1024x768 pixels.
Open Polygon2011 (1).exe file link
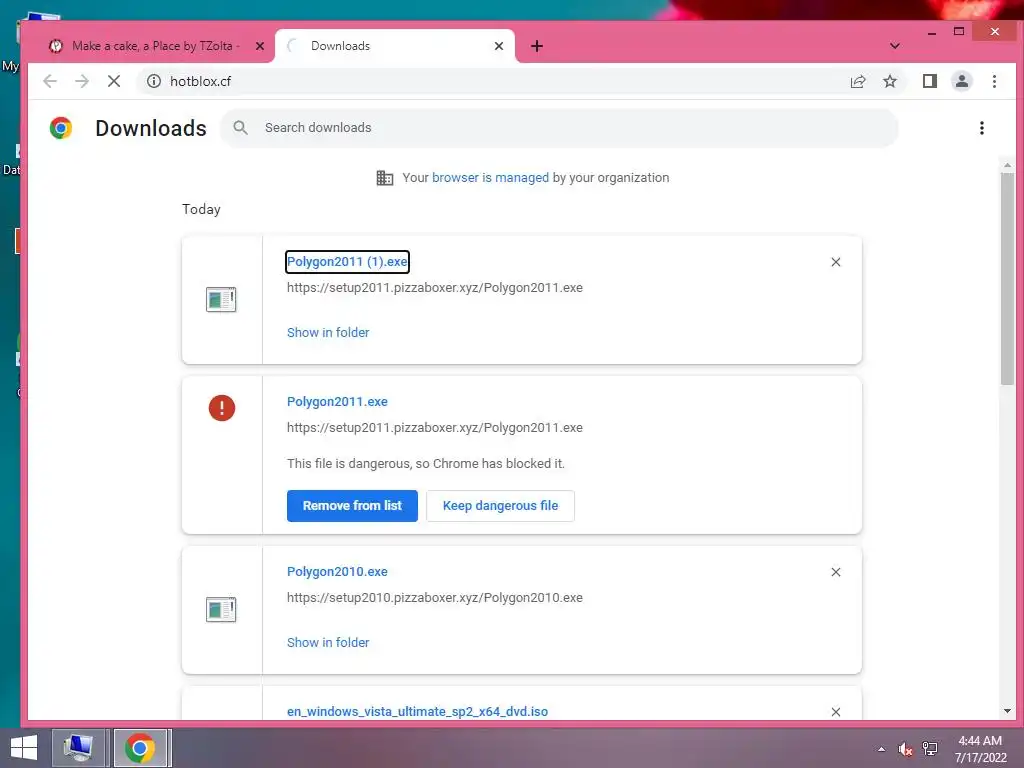[347, 262]
